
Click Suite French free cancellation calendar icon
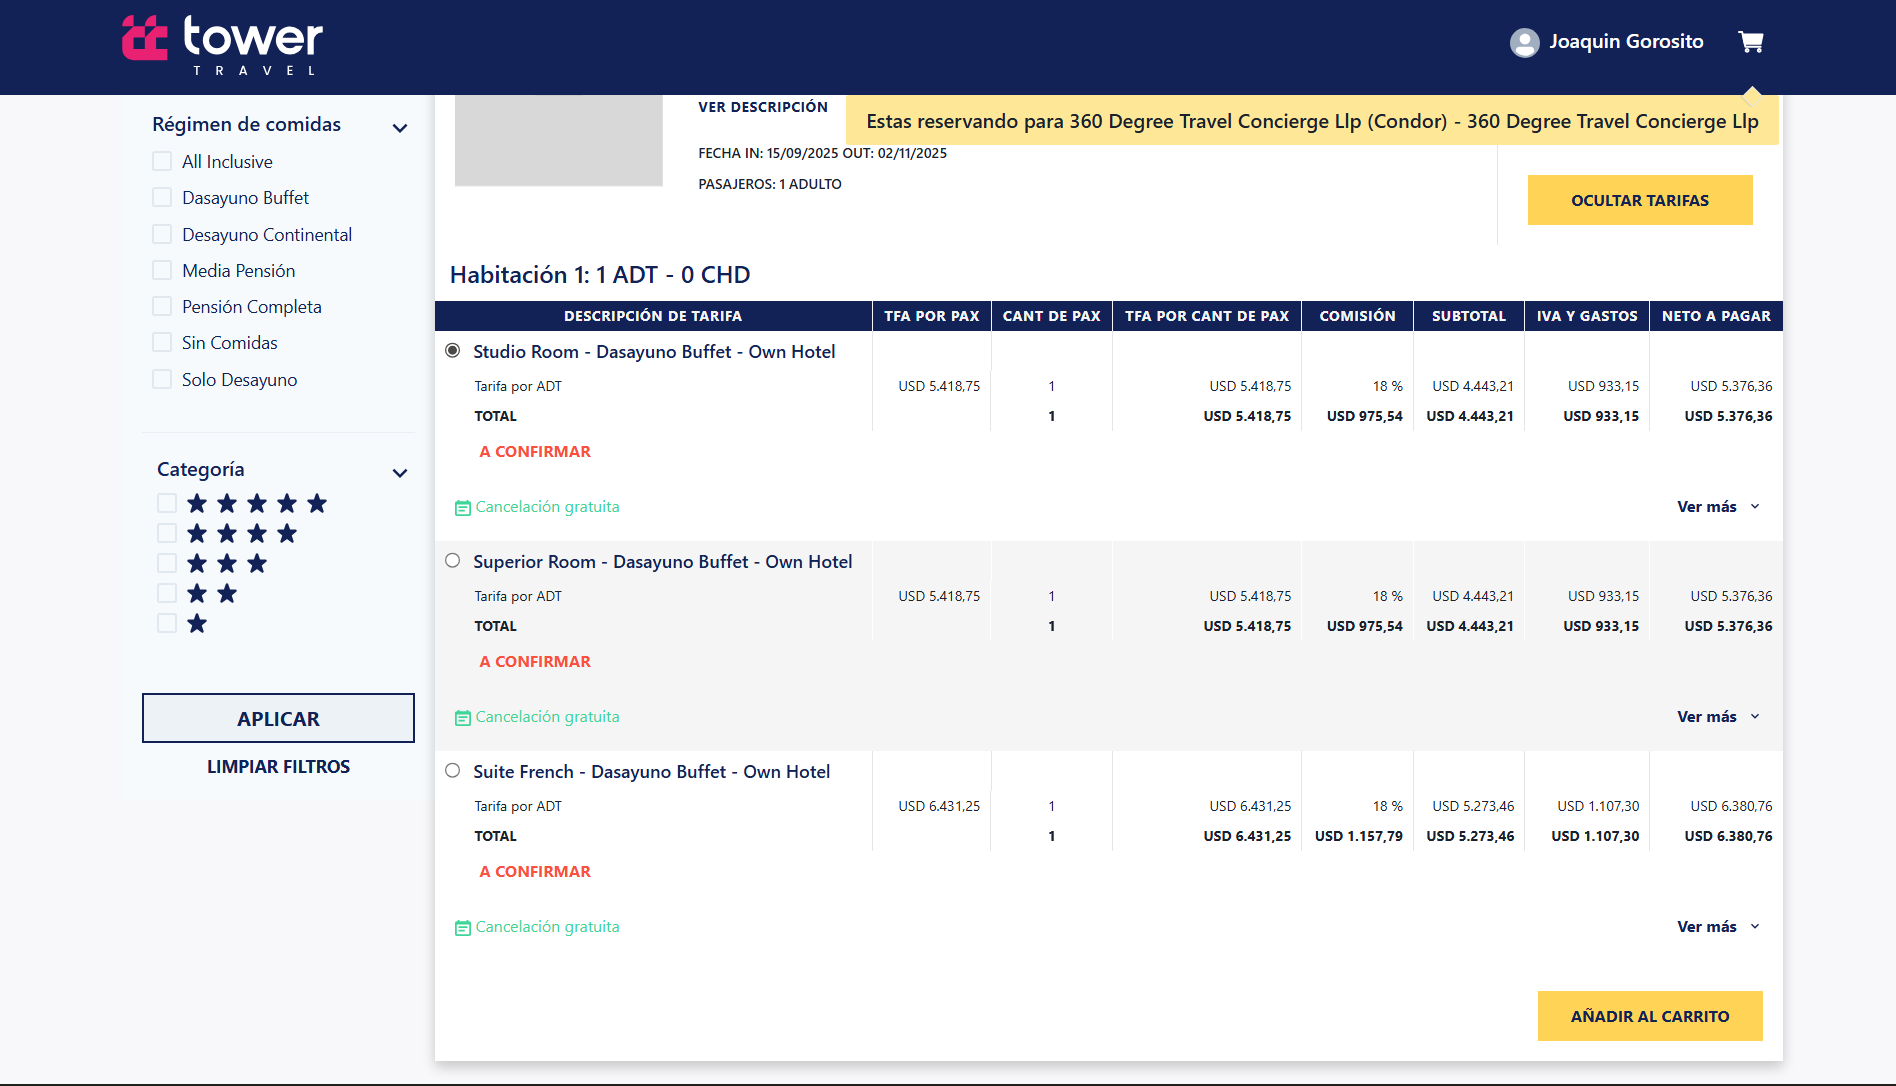tap(462, 928)
